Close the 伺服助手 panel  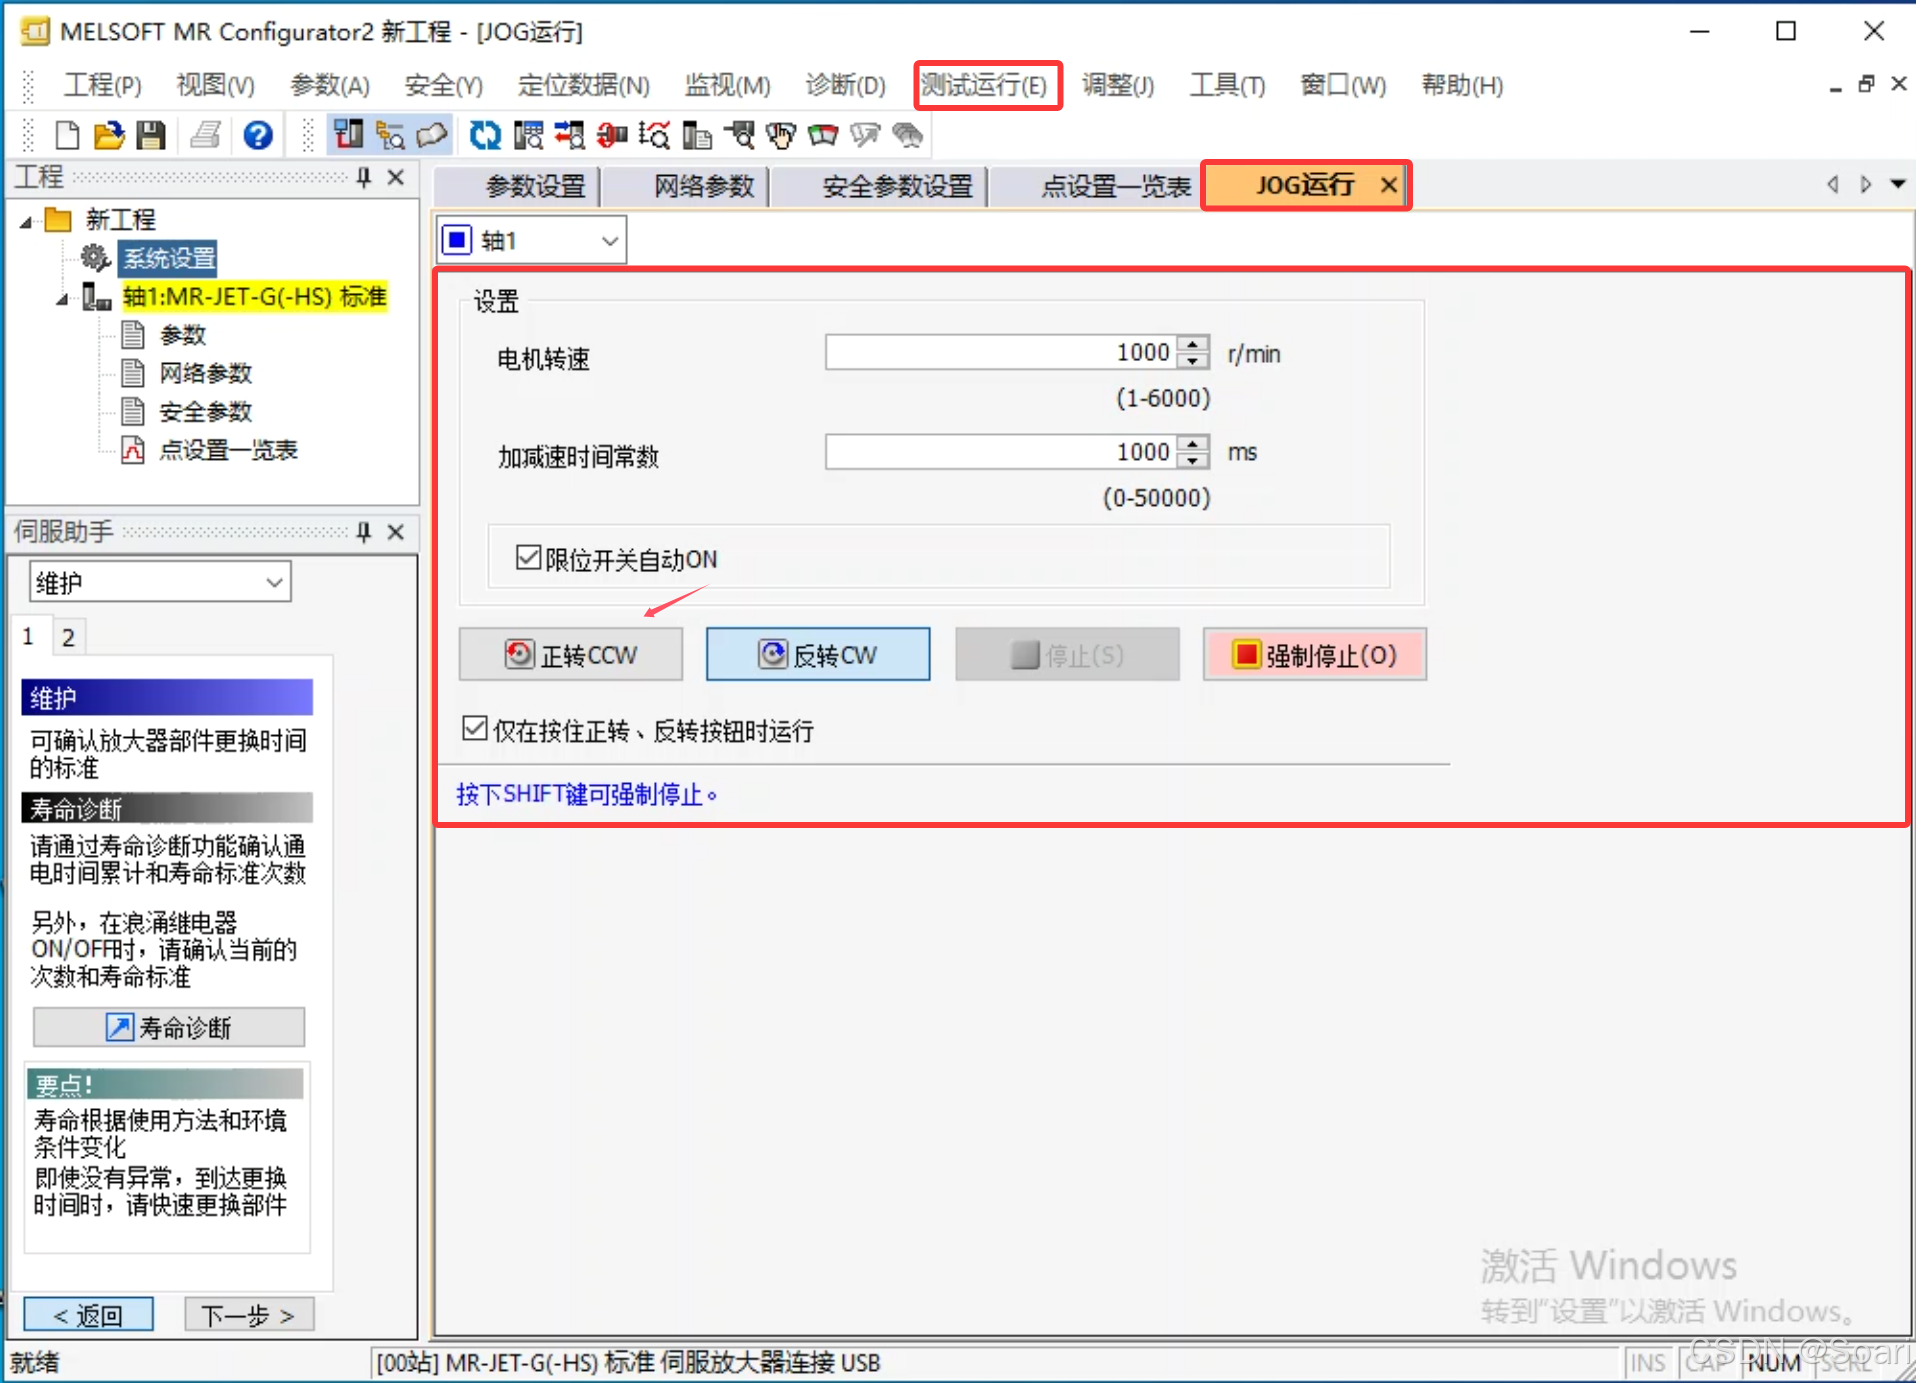(396, 531)
